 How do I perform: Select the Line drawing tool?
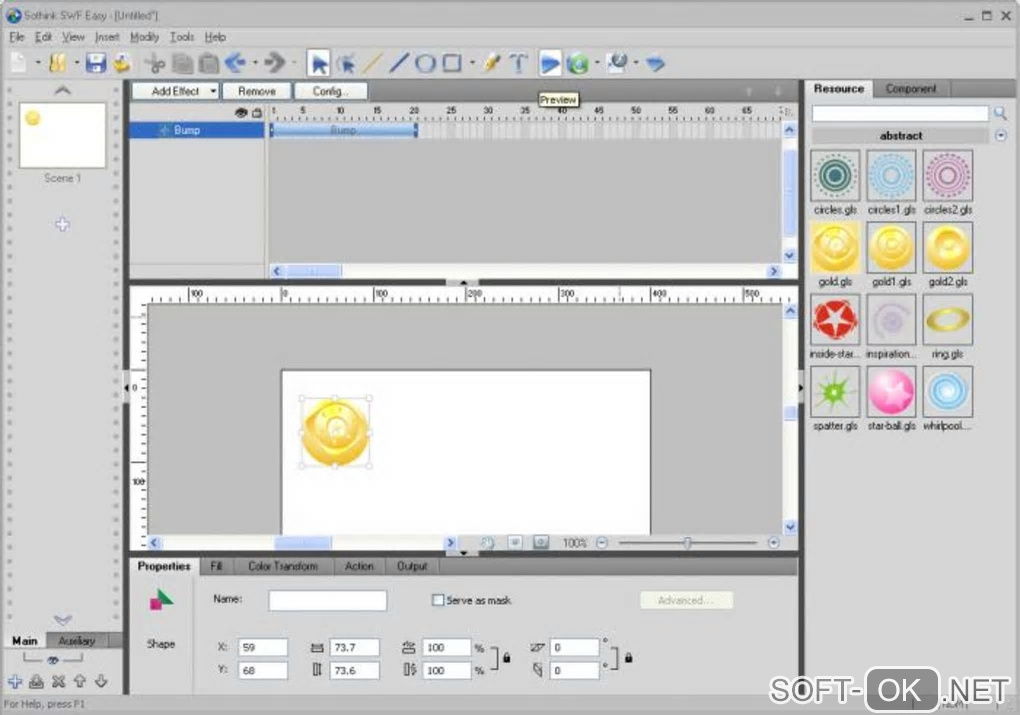(398, 64)
